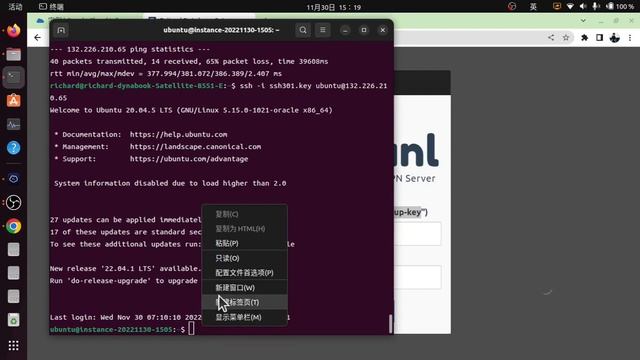This screenshot has width=640, height=360.
Task: Expand Chrome's tab search chevron
Action: tap(583, 20)
